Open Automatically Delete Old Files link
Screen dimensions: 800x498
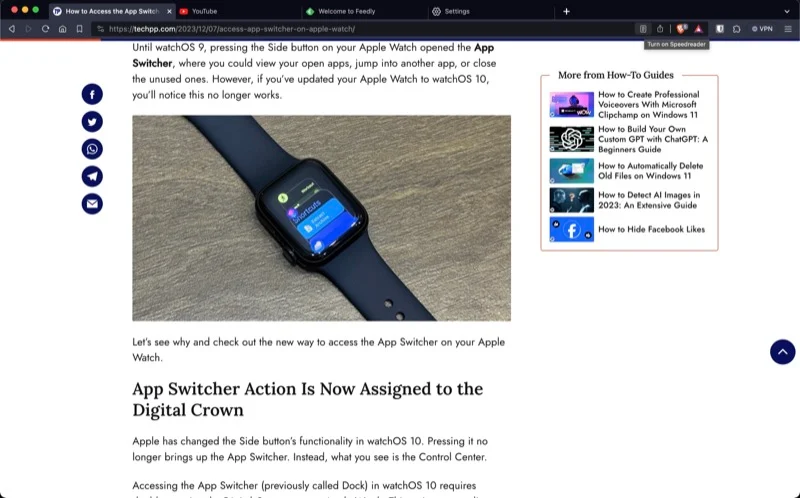point(651,171)
